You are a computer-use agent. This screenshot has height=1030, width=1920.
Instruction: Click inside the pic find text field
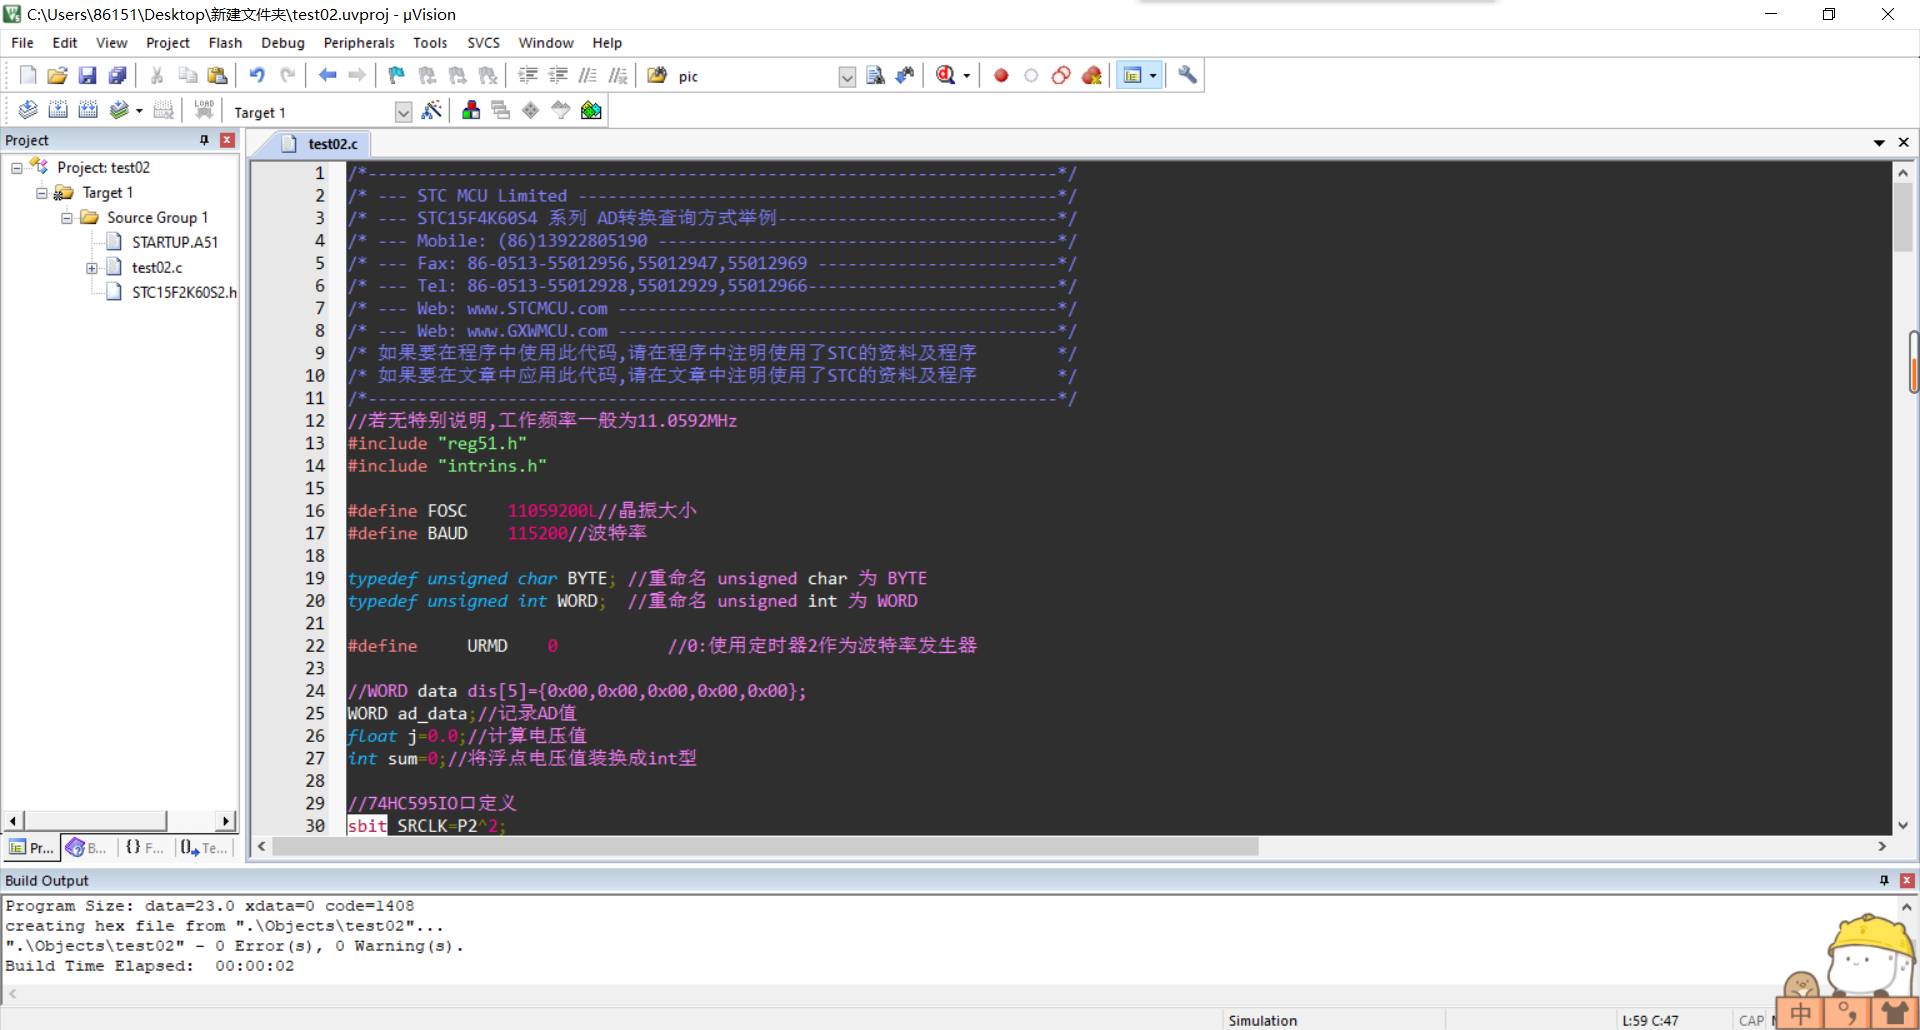(x=750, y=76)
